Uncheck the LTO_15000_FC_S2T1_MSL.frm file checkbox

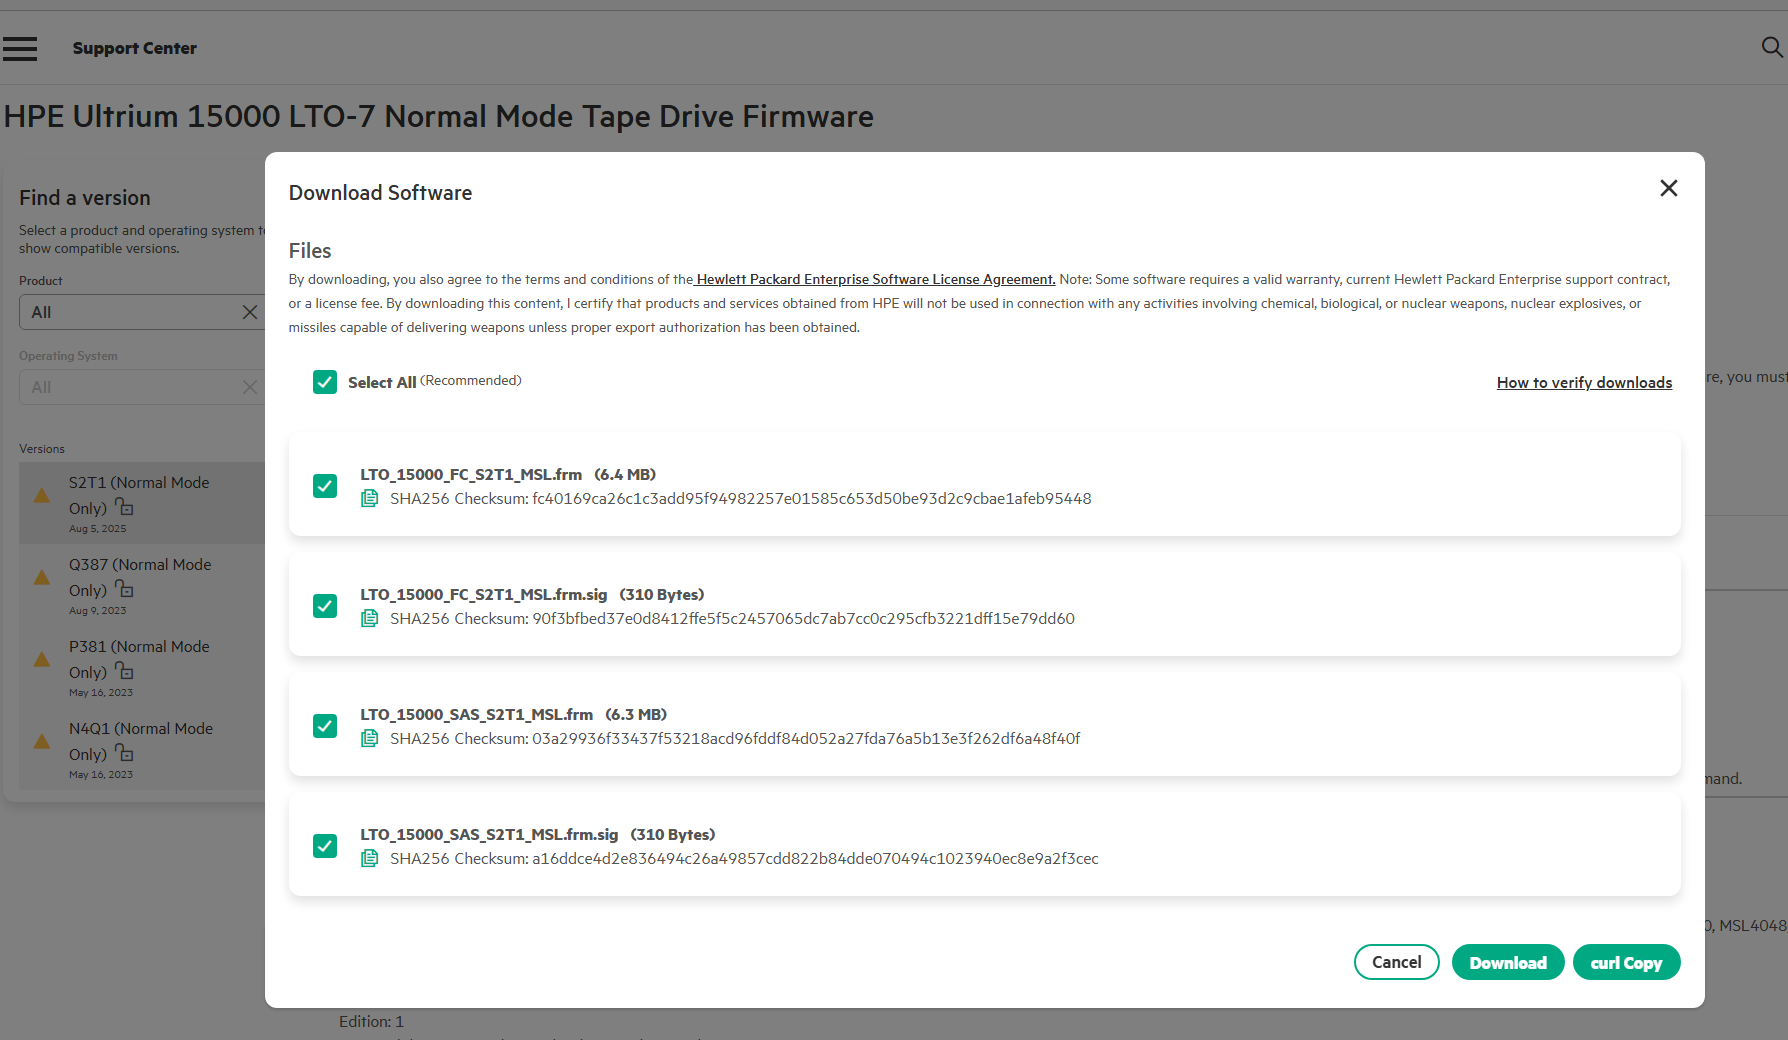pyautogui.click(x=325, y=486)
